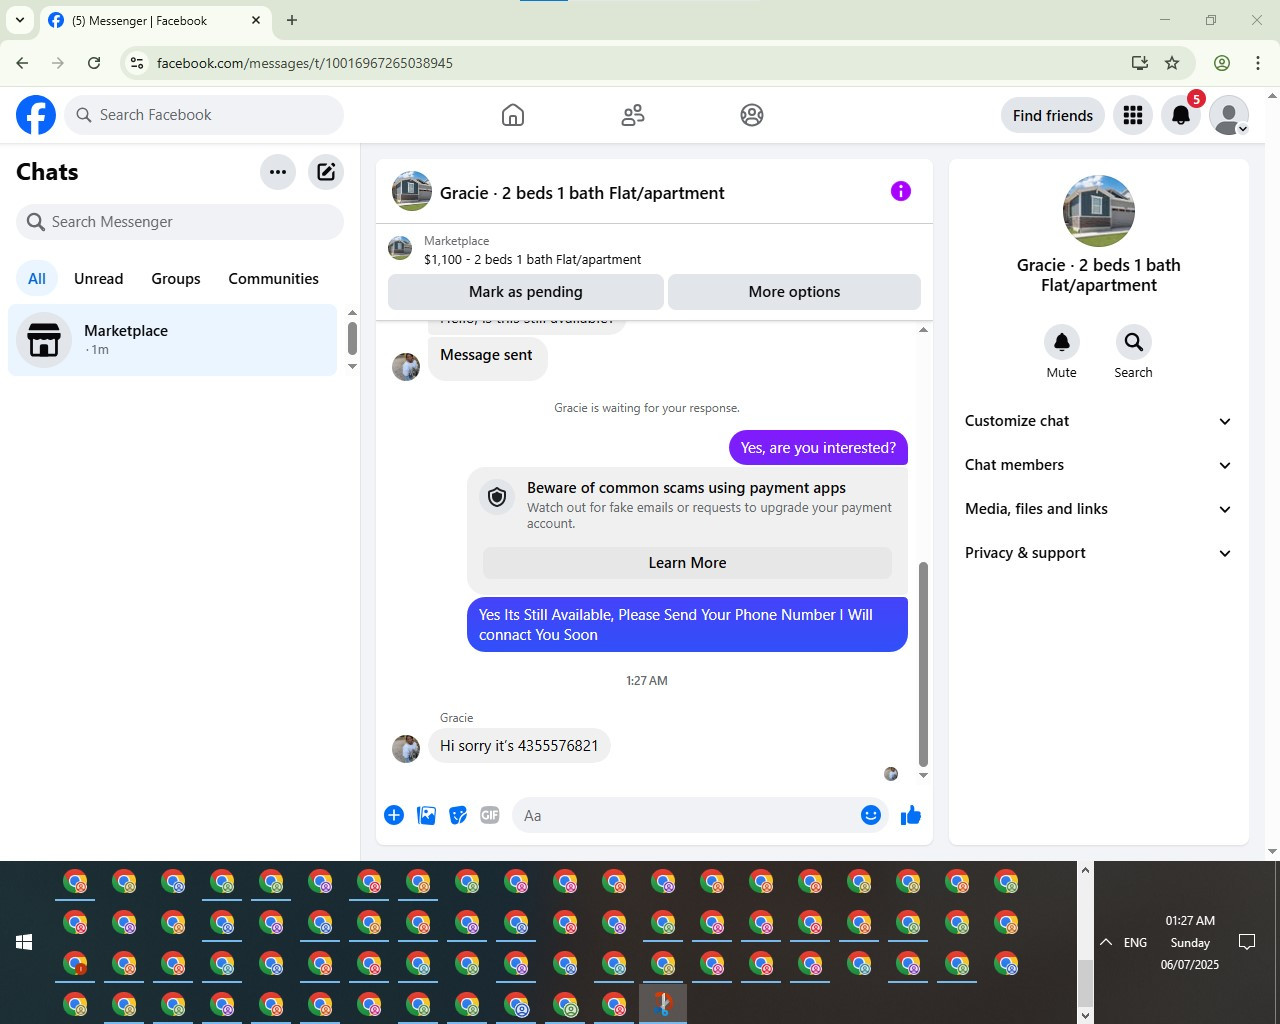Viewport: 1280px width, 1024px height.
Task: Expand Media, files and links section
Action: (x=1098, y=509)
